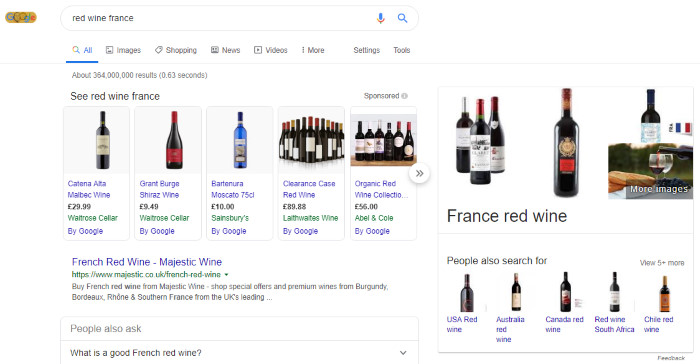Select the All tab
This screenshot has width=700, height=364.
pyautogui.click(x=82, y=50)
